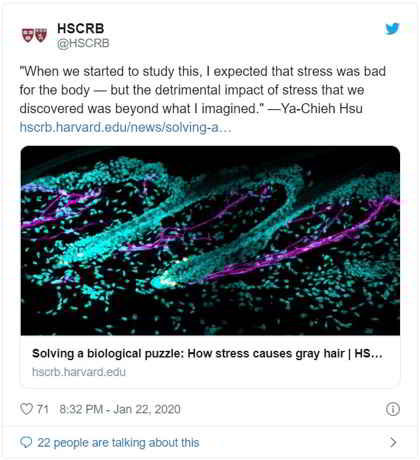Open the HSCRB display name profile
This screenshot has height=460, width=420.
pos(81,29)
